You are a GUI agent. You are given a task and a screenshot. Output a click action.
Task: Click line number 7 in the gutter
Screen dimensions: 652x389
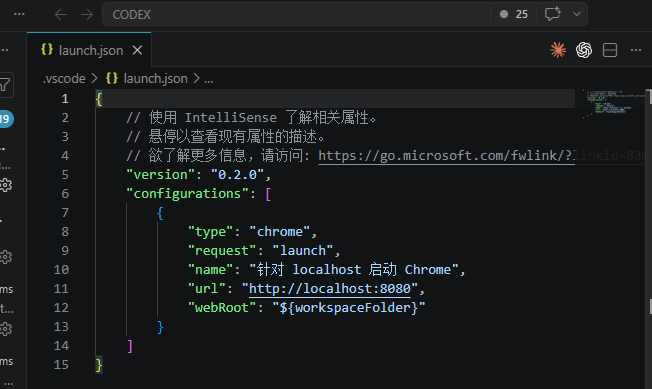(65, 213)
